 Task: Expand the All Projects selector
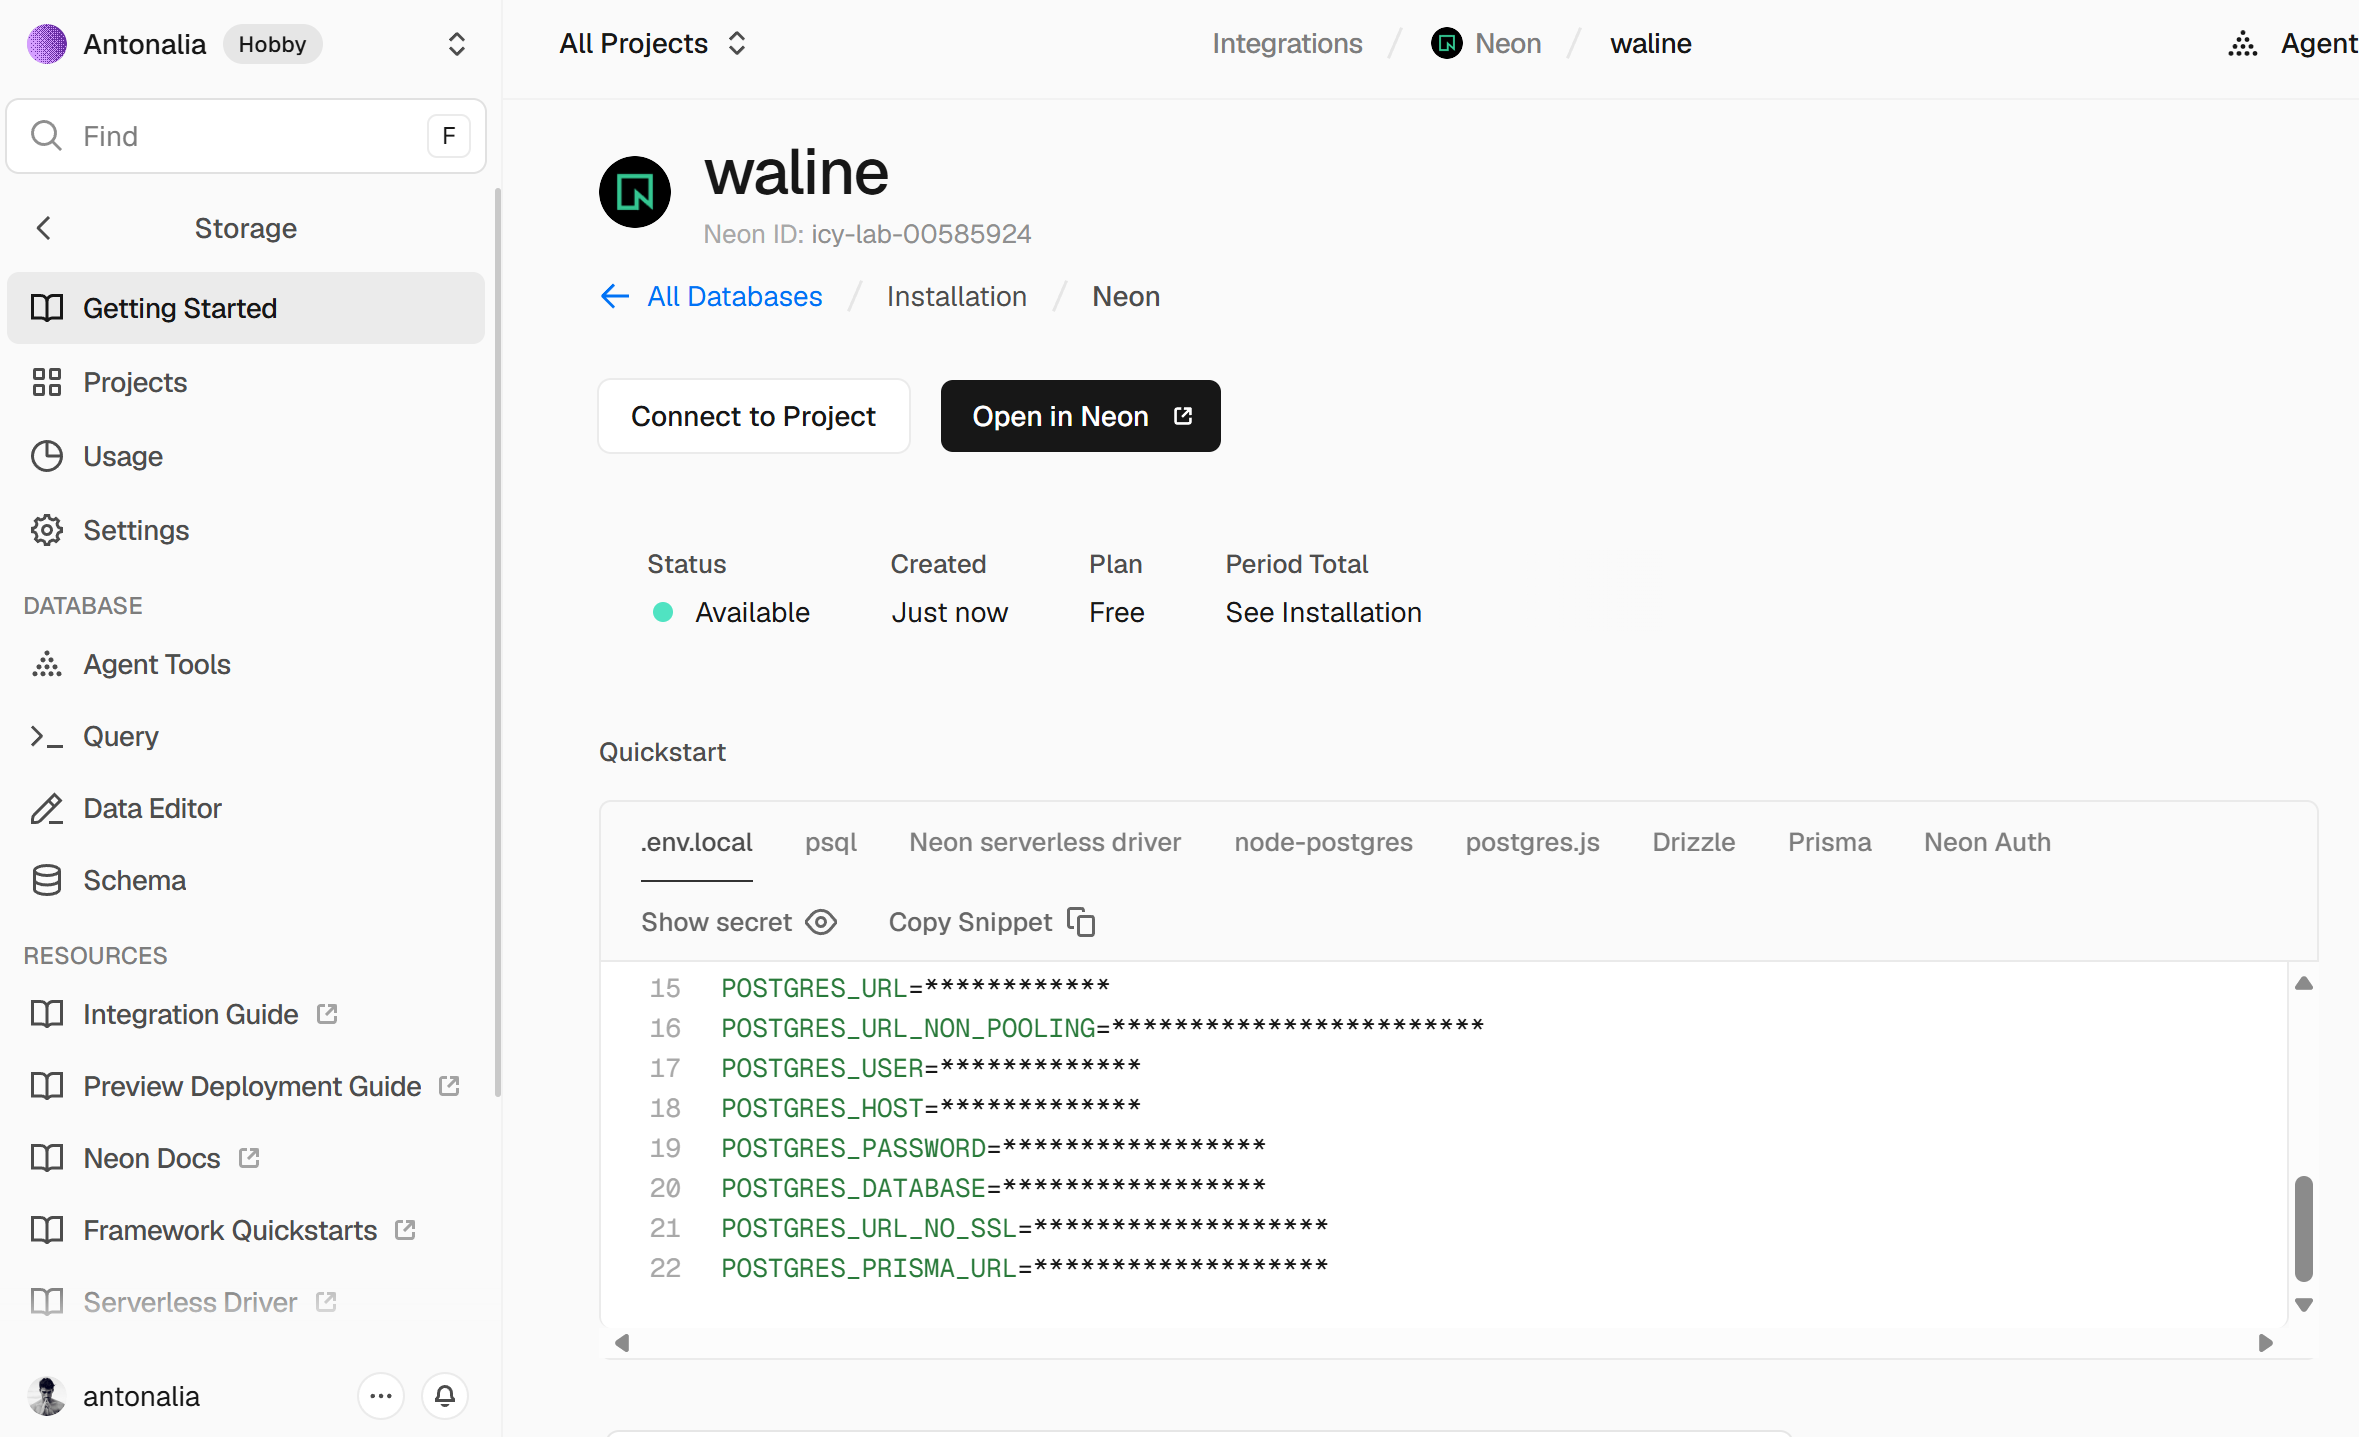coord(653,44)
